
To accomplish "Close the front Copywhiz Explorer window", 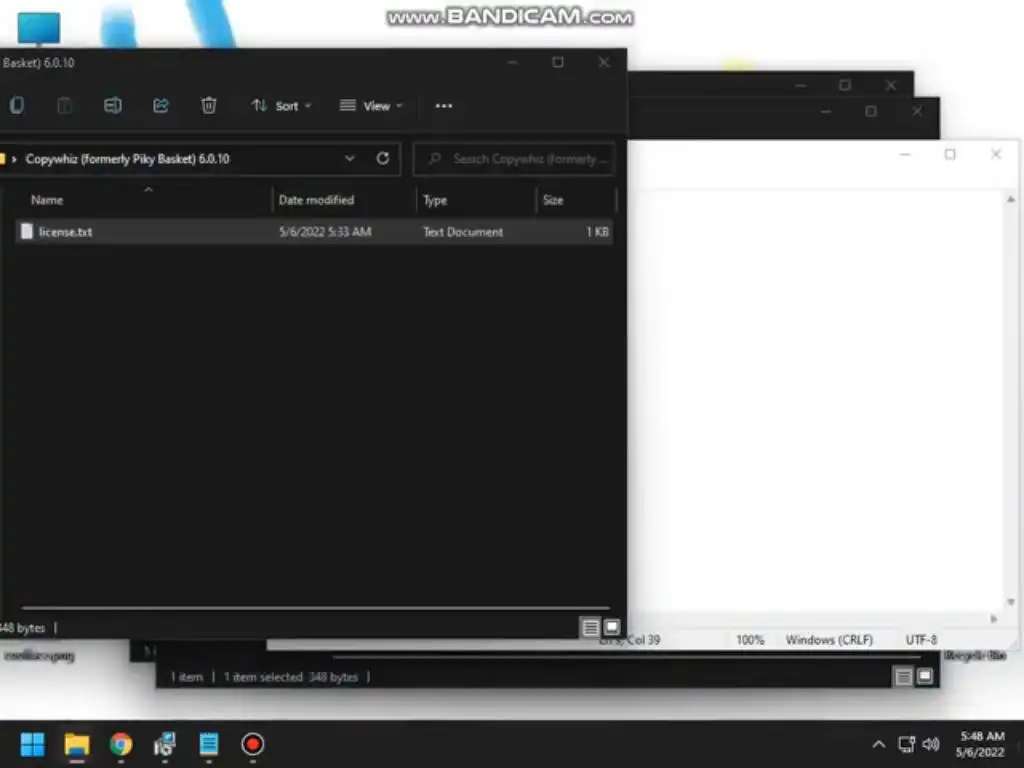I will pyautogui.click(x=604, y=62).
